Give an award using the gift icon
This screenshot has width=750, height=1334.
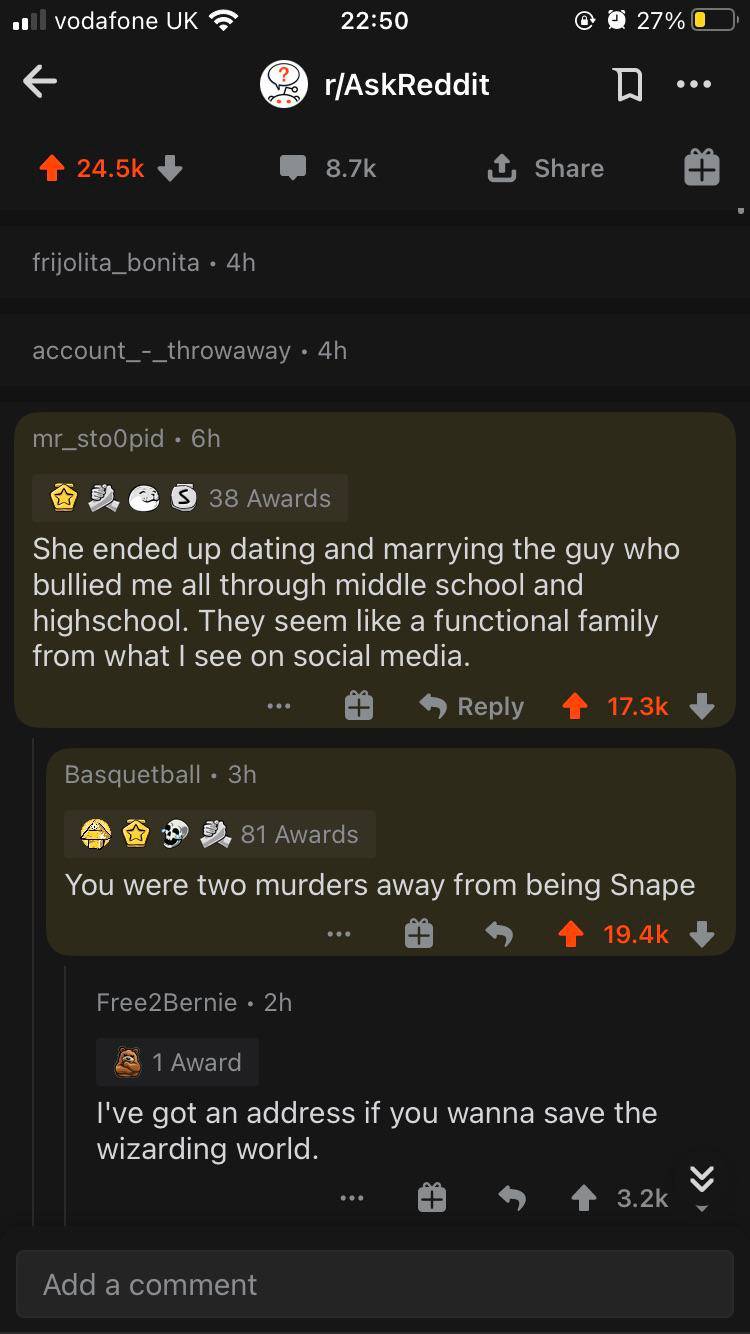[x=701, y=168]
